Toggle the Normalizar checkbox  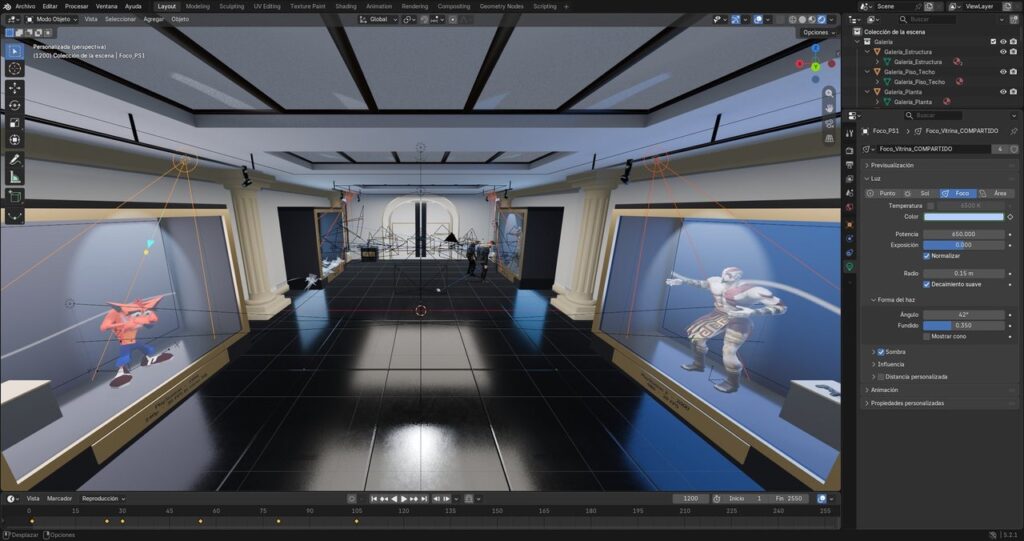pos(927,256)
